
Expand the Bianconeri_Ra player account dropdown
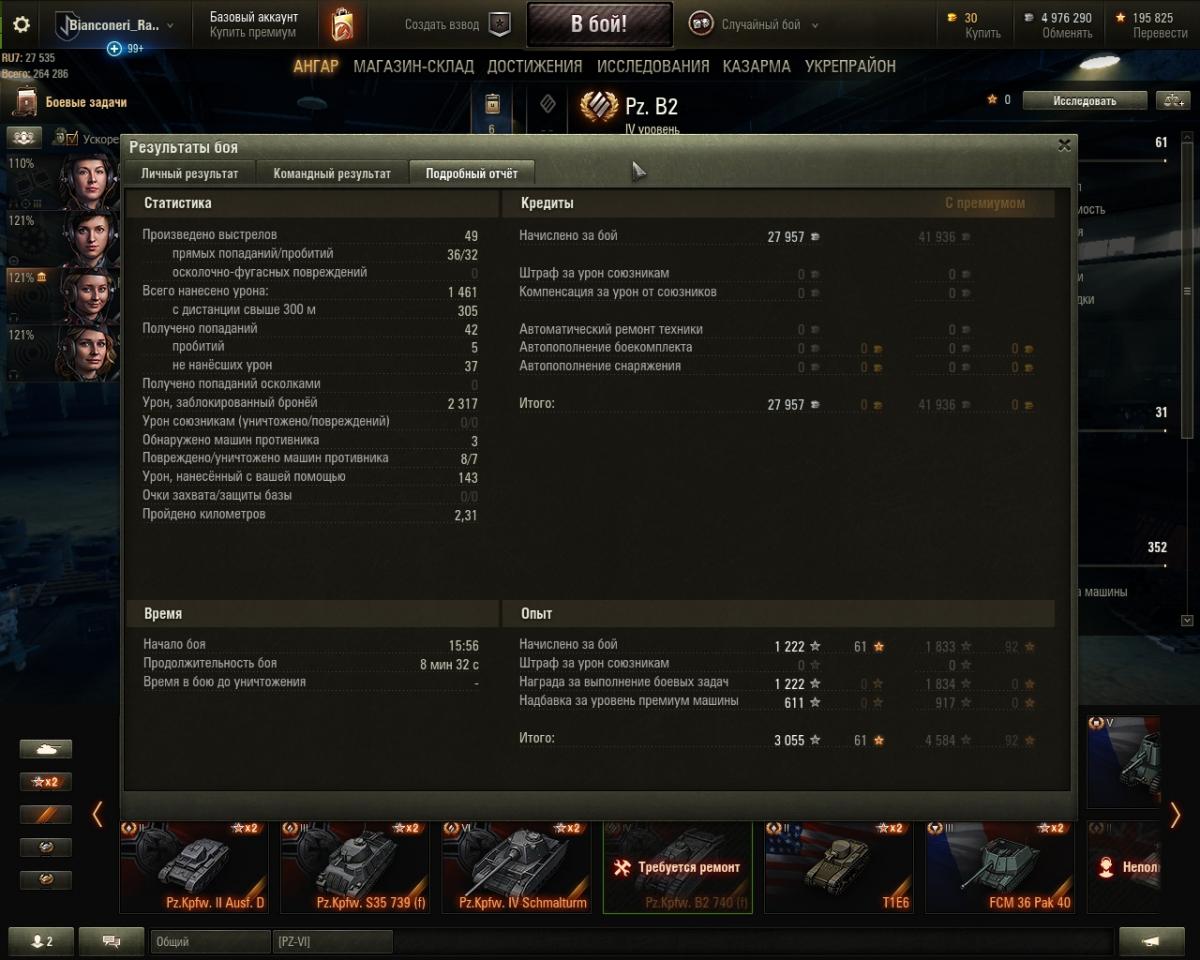[x=169, y=25]
